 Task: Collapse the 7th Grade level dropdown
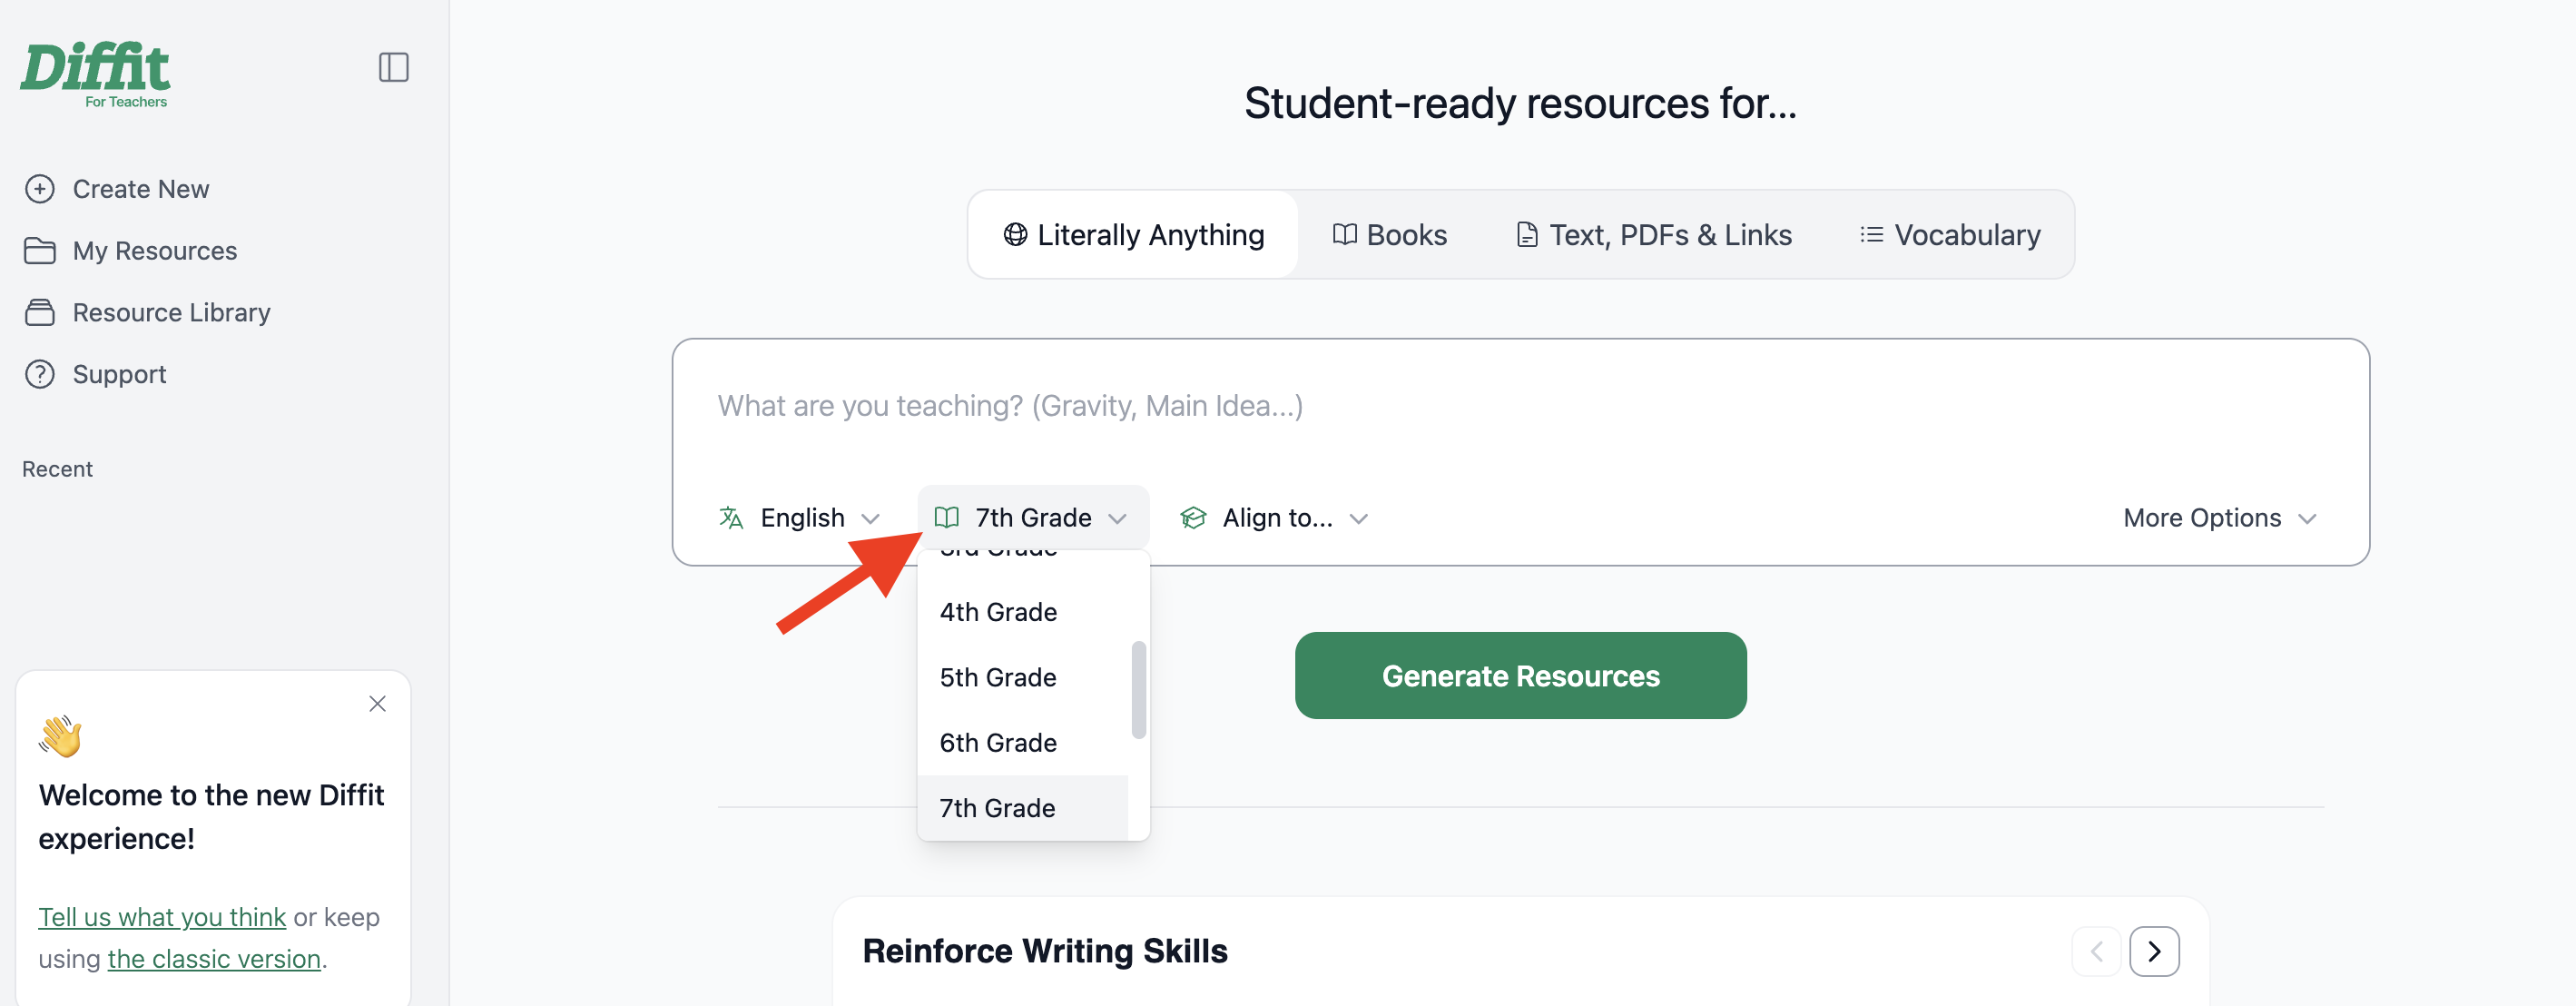(x=1033, y=518)
